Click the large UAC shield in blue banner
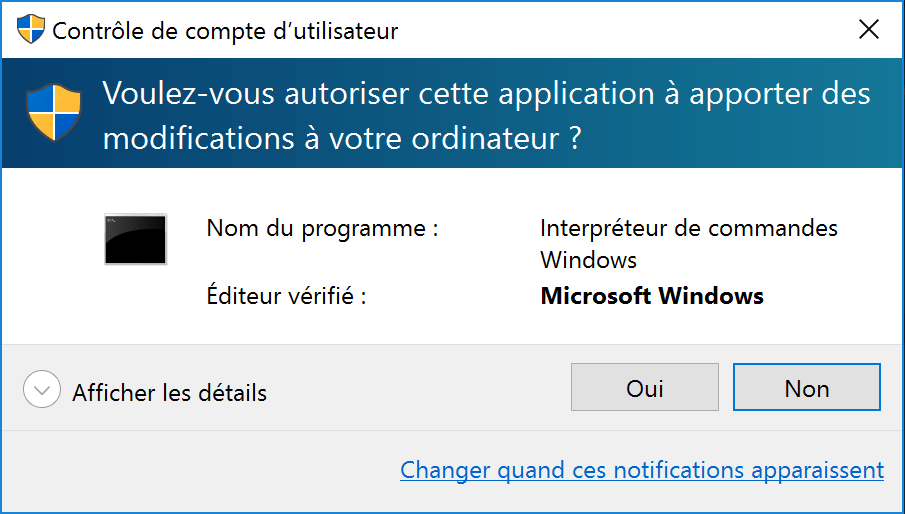This screenshot has width=905, height=514. coord(54,113)
